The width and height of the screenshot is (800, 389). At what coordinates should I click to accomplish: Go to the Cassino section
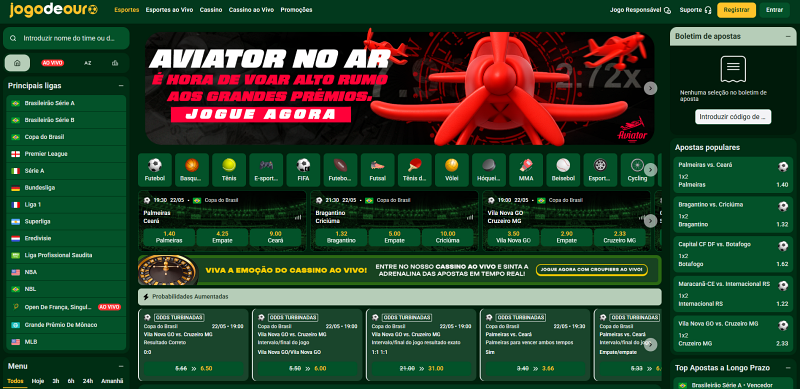click(x=211, y=10)
